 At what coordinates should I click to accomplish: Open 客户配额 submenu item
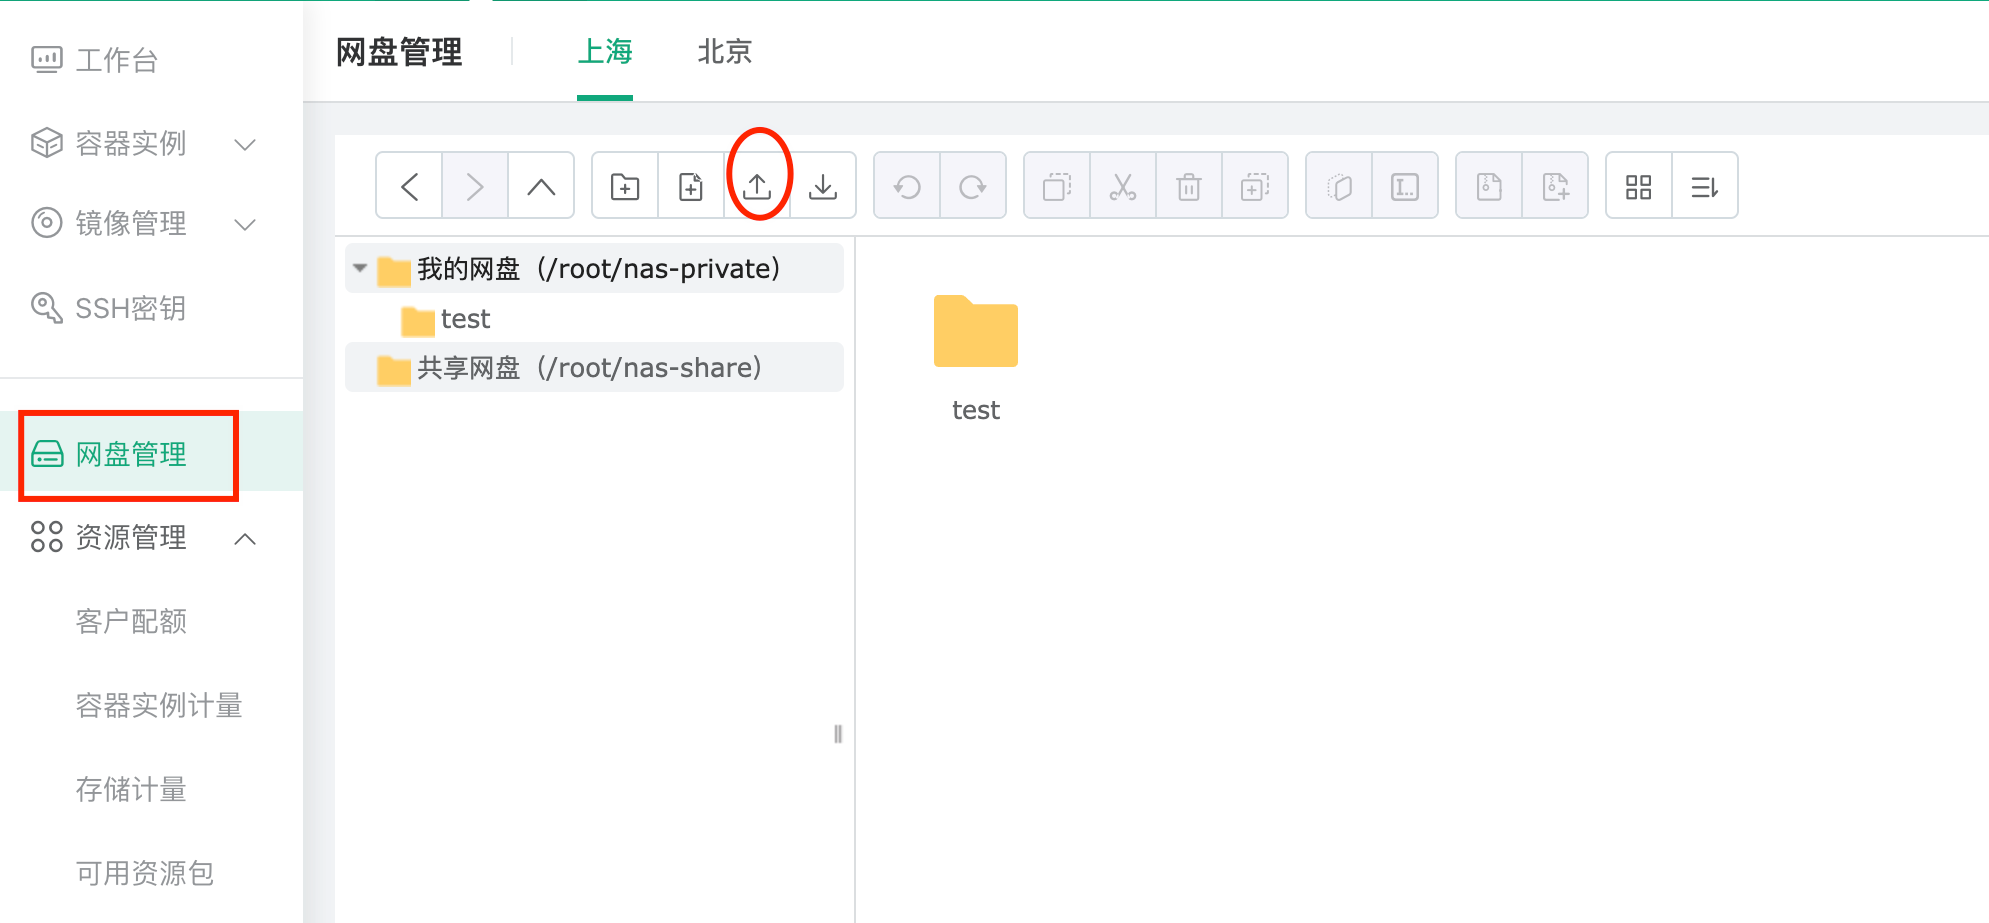click(x=131, y=622)
